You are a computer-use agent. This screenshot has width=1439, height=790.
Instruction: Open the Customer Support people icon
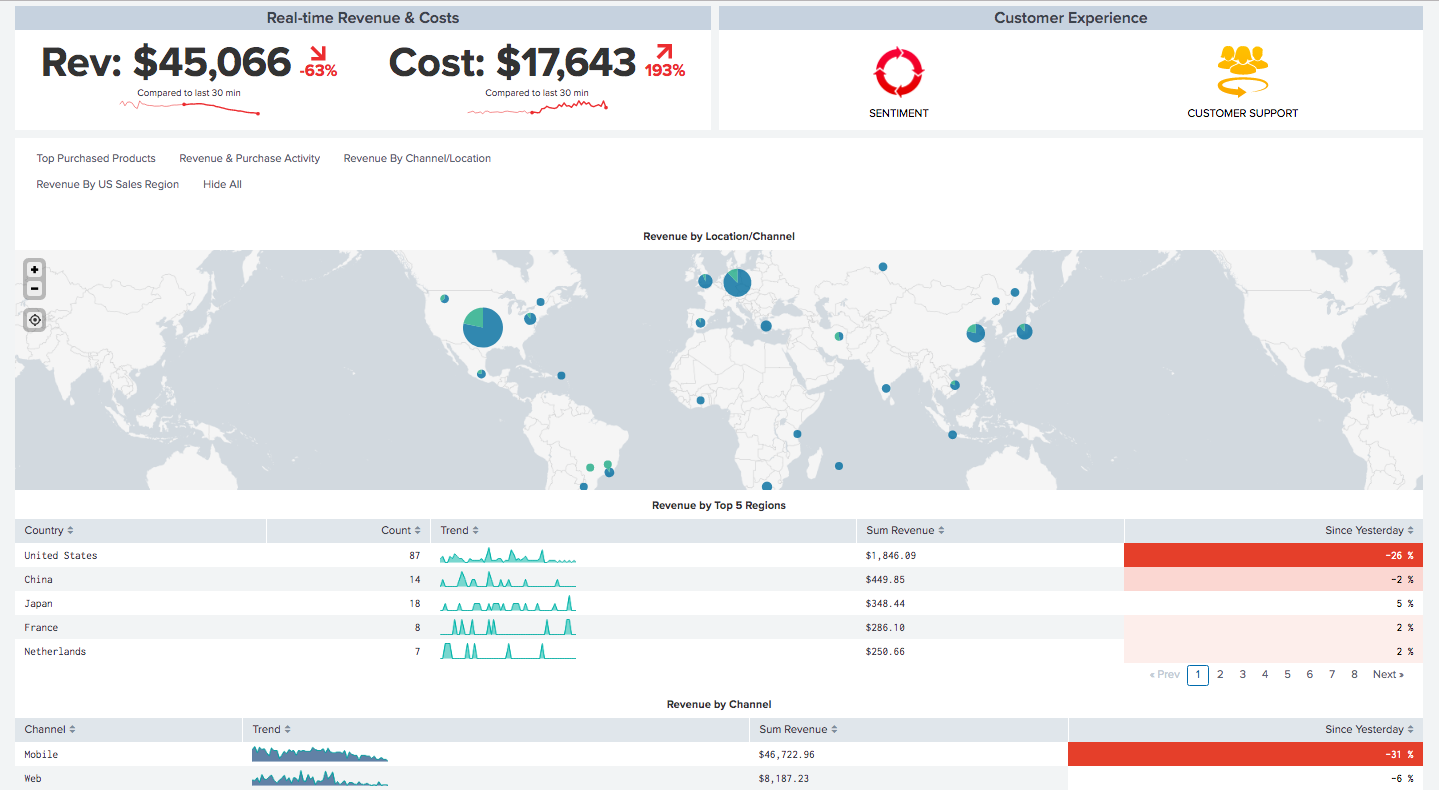[x=1242, y=72]
